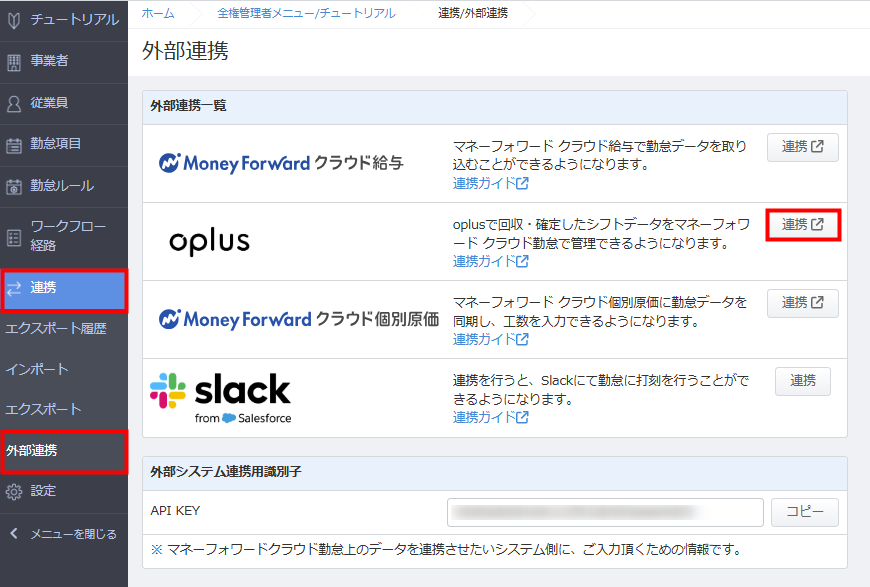This screenshot has width=870, height=587.
Task: Copy the API KEY with コピー button
Action: (805, 512)
